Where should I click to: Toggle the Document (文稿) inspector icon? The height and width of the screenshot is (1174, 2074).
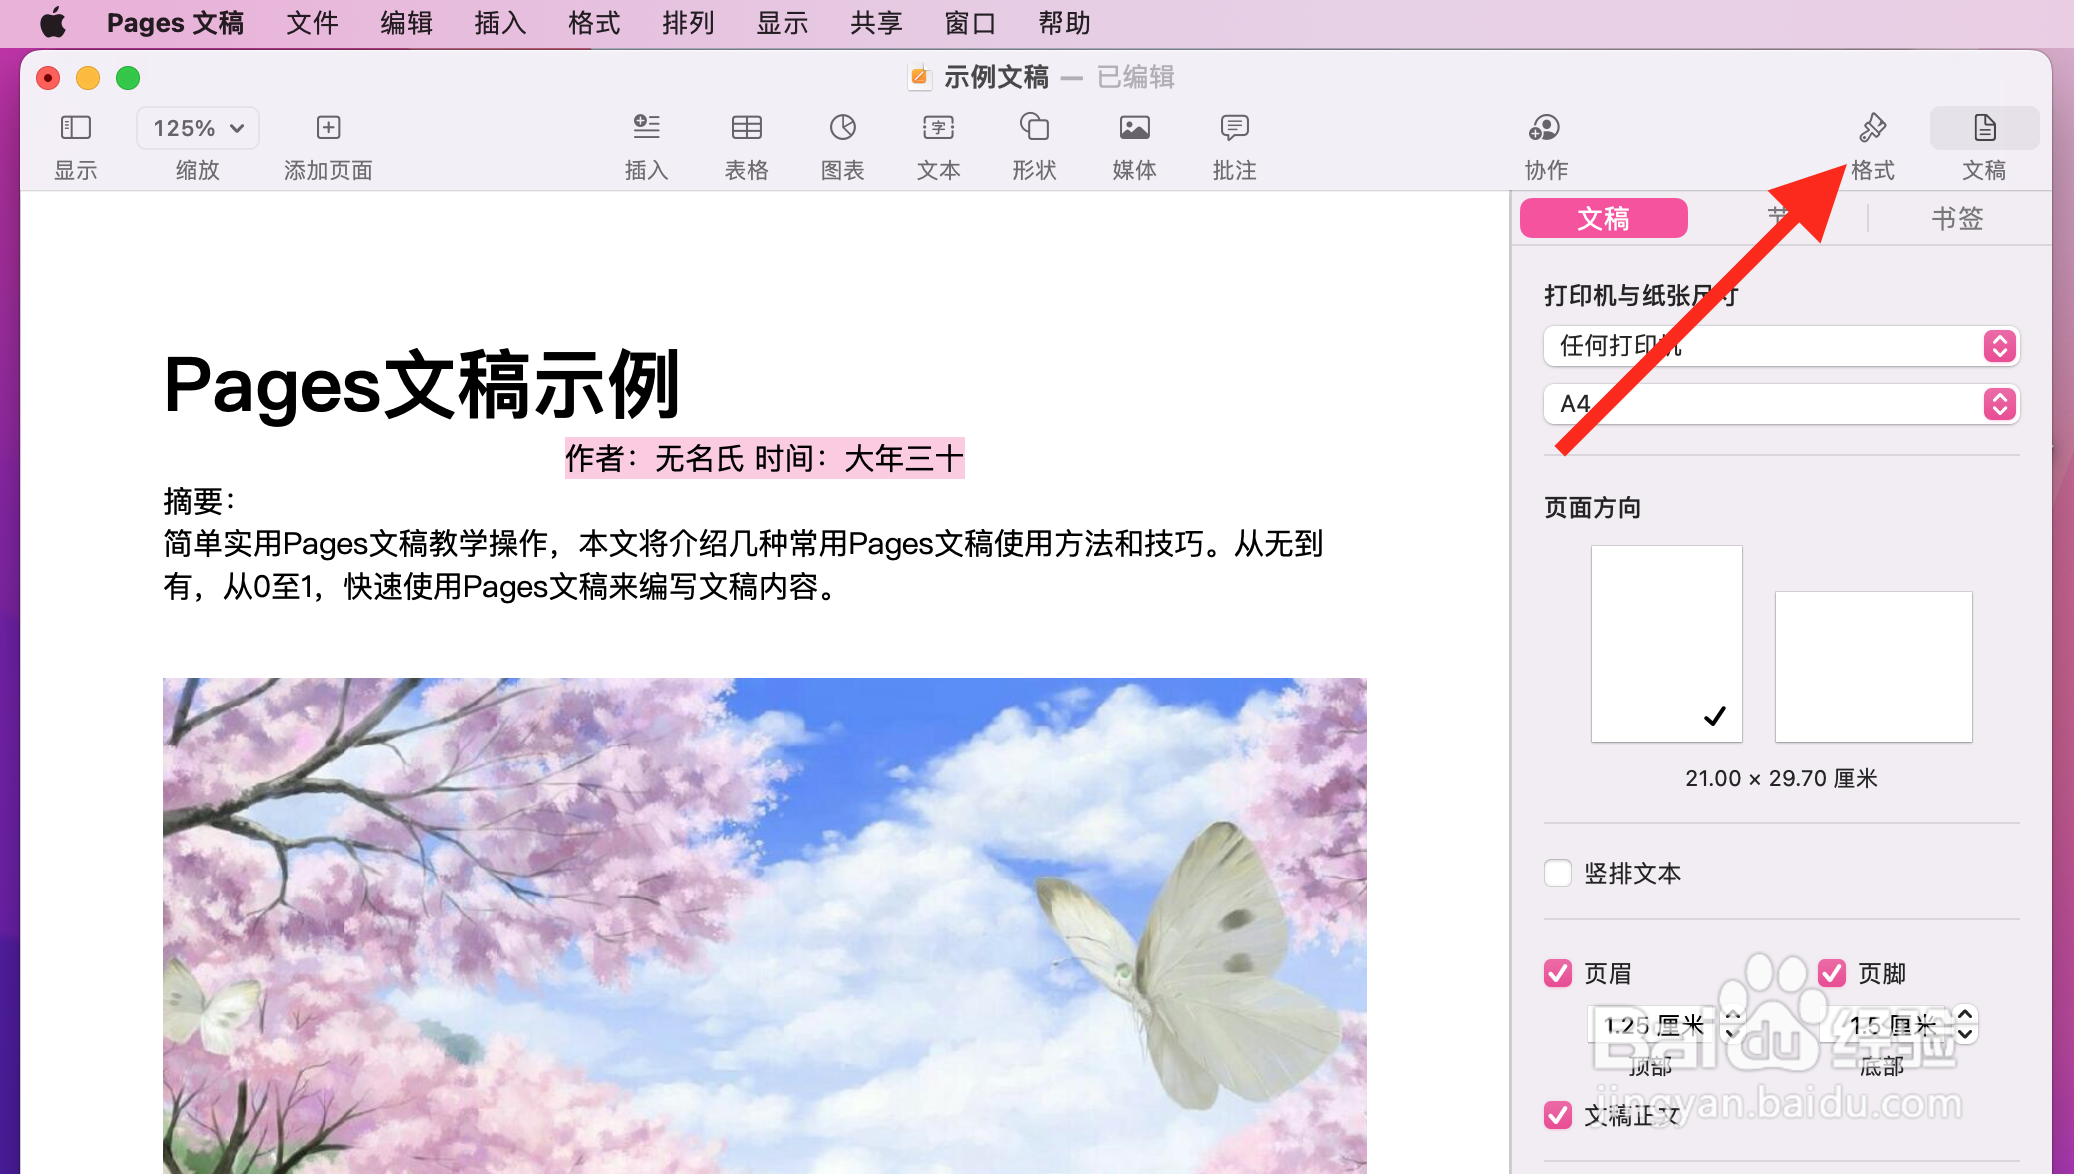pyautogui.click(x=1984, y=127)
